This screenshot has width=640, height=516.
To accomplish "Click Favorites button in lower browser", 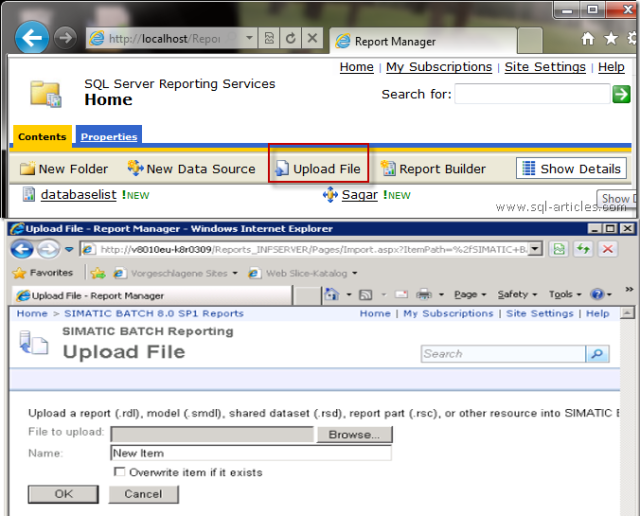I will [x=42, y=273].
